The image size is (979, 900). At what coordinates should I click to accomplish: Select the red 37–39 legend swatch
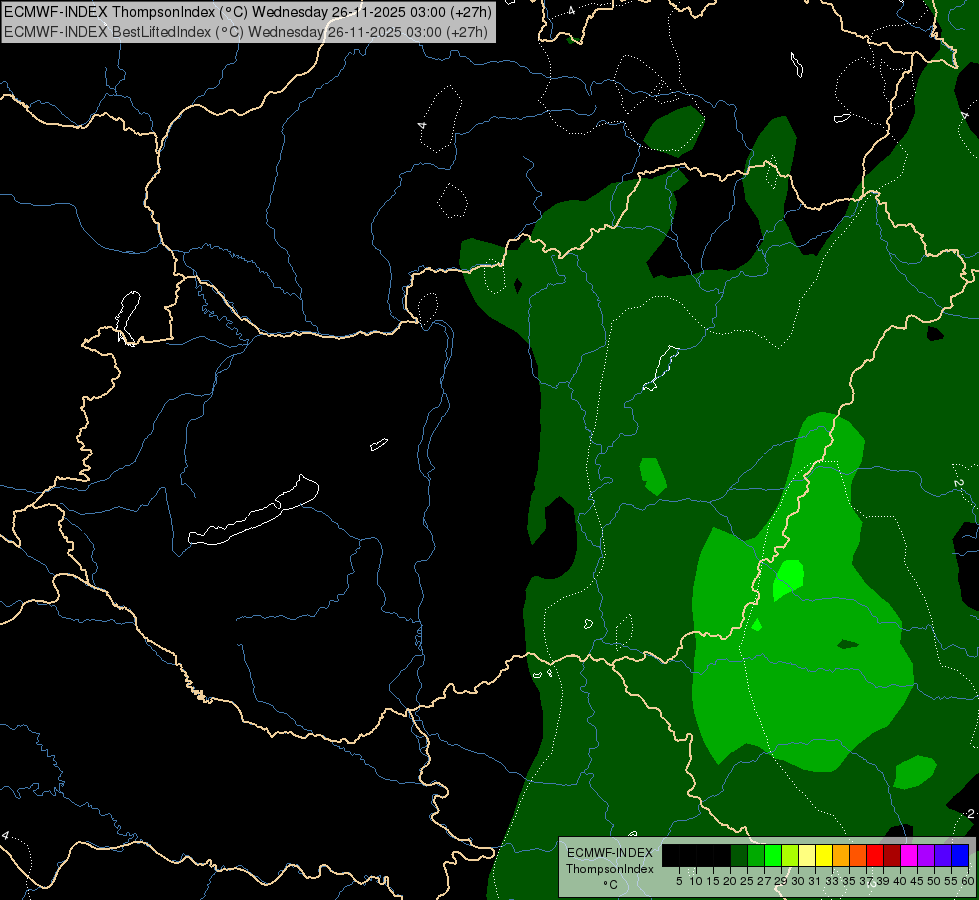coord(875,856)
